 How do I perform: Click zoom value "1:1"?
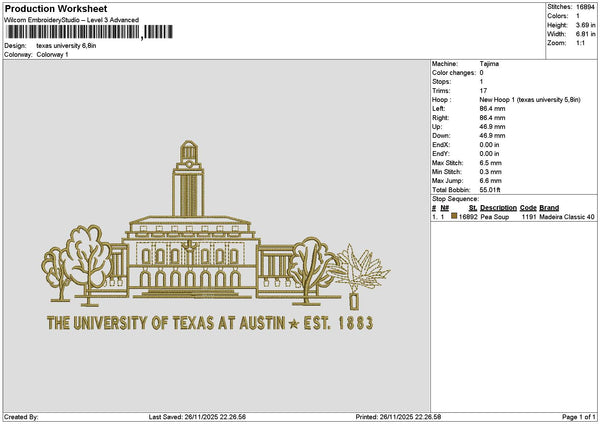[x=580, y=43]
